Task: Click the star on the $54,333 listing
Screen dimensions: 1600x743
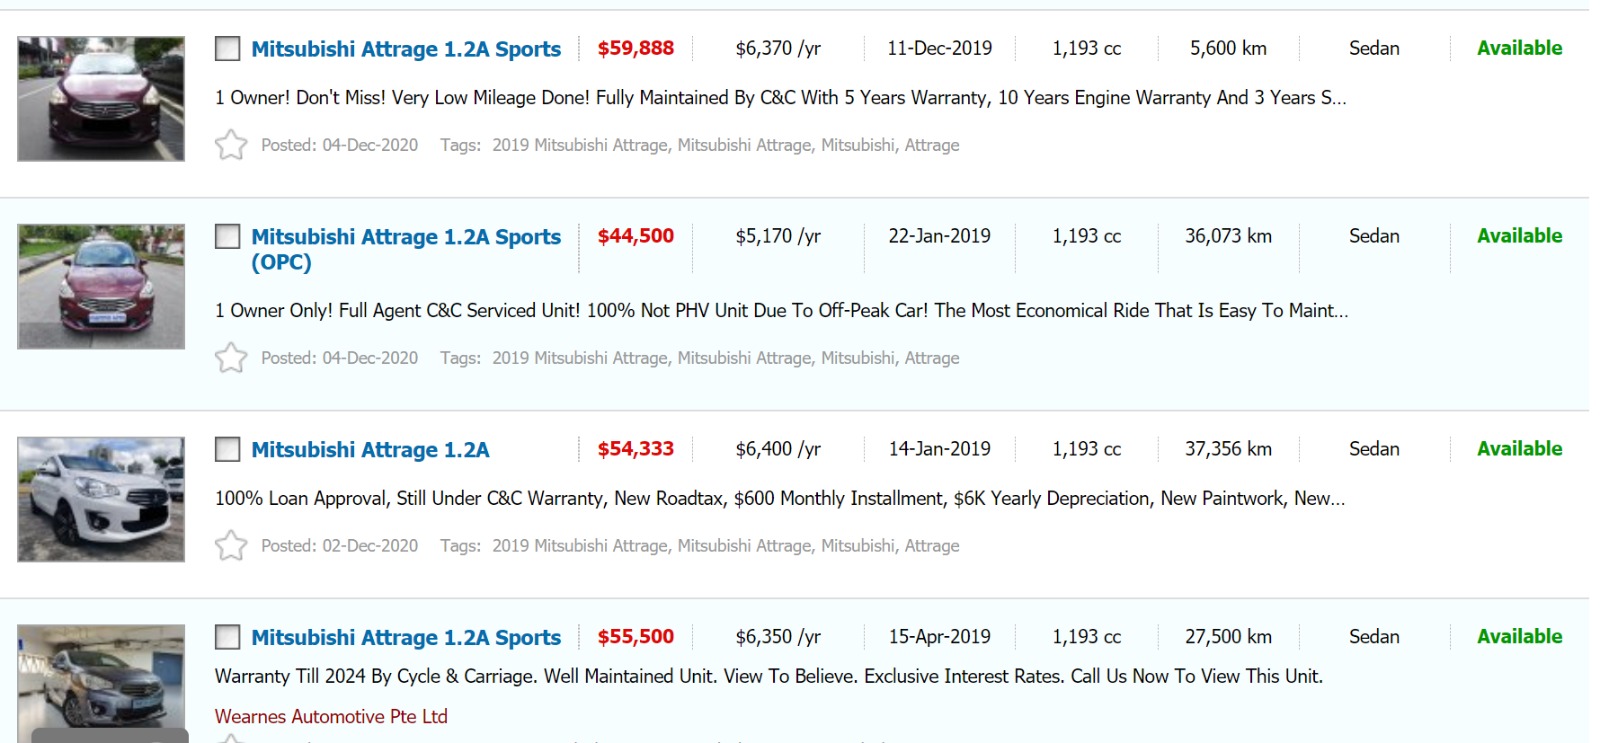Action: coord(231,545)
